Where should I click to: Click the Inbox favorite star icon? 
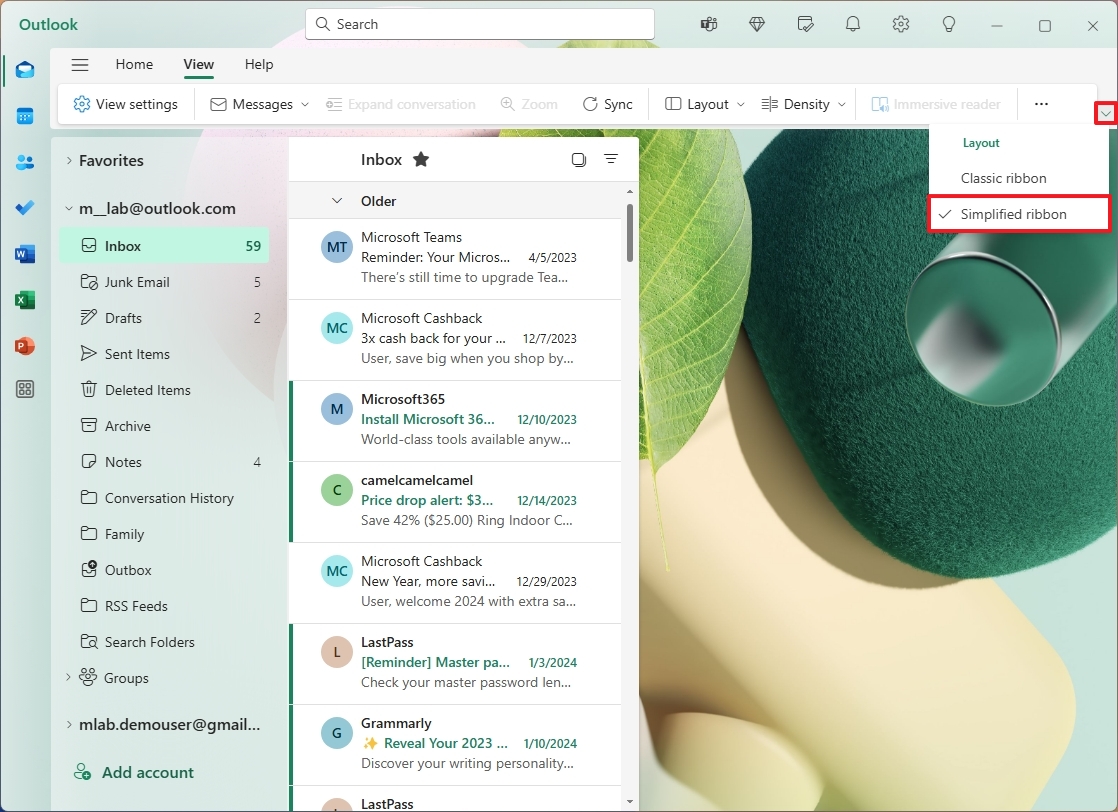421,160
